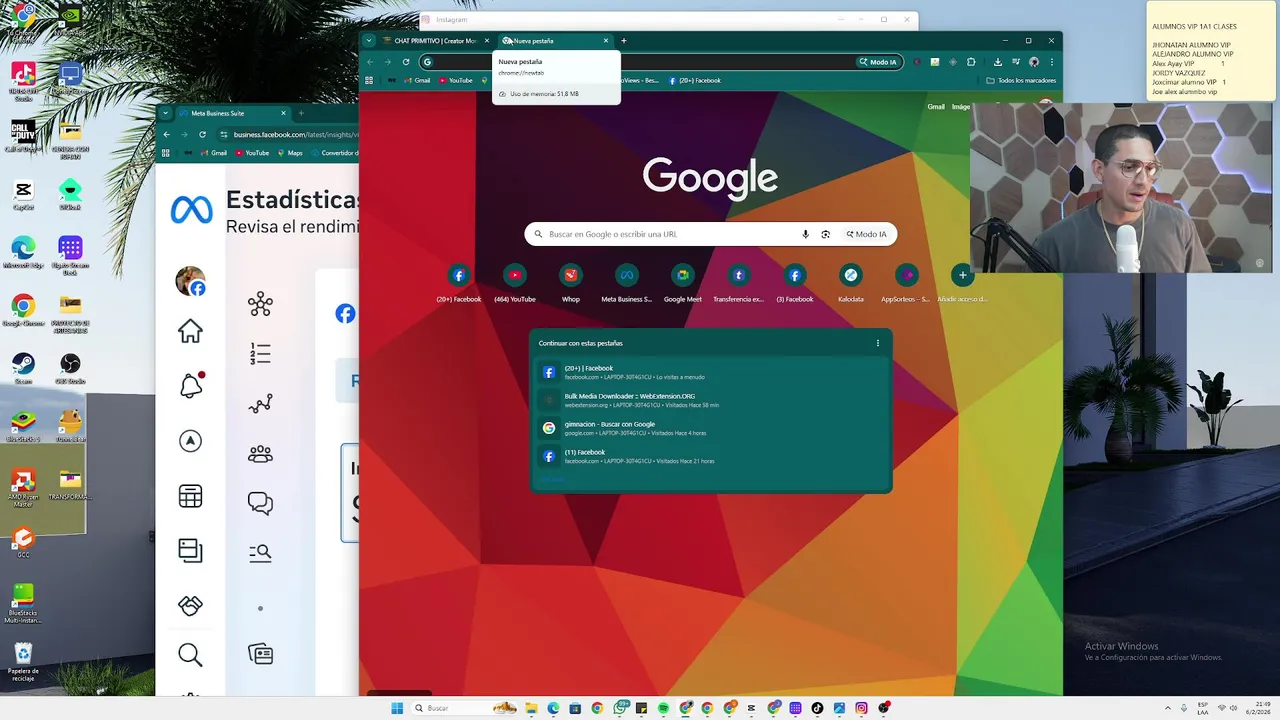Select the trend line icon in insights menu
The height and width of the screenshot is (720, 1280).
pyautogui.click(x=260, y=404)
